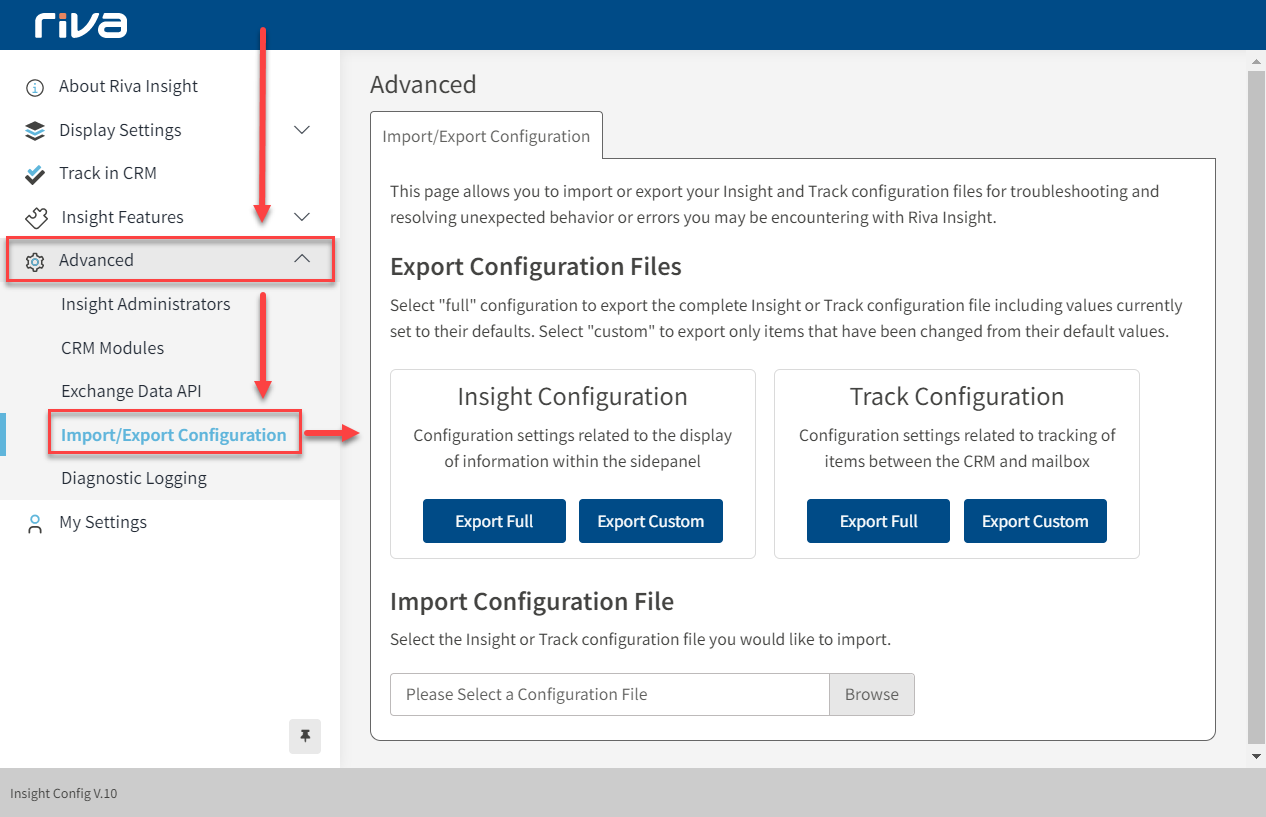The image size is (1266, 817).
Task: Click the Track in CRM checkmark icon
Action: click(x=35, y=174)
